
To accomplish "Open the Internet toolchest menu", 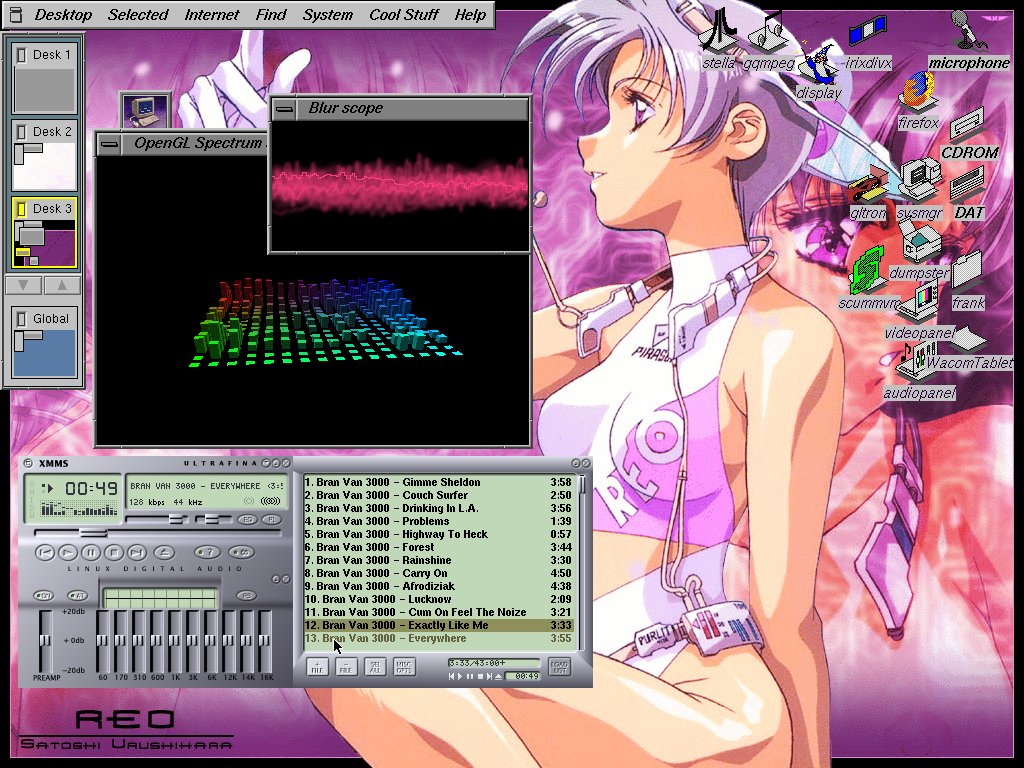I will tap(212, 14).
